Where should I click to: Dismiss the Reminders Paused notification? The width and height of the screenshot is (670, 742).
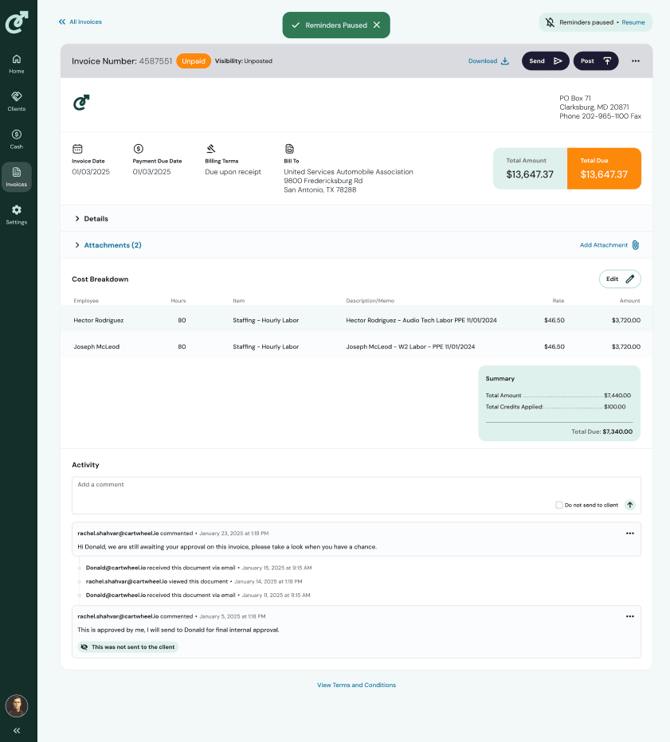377,25
